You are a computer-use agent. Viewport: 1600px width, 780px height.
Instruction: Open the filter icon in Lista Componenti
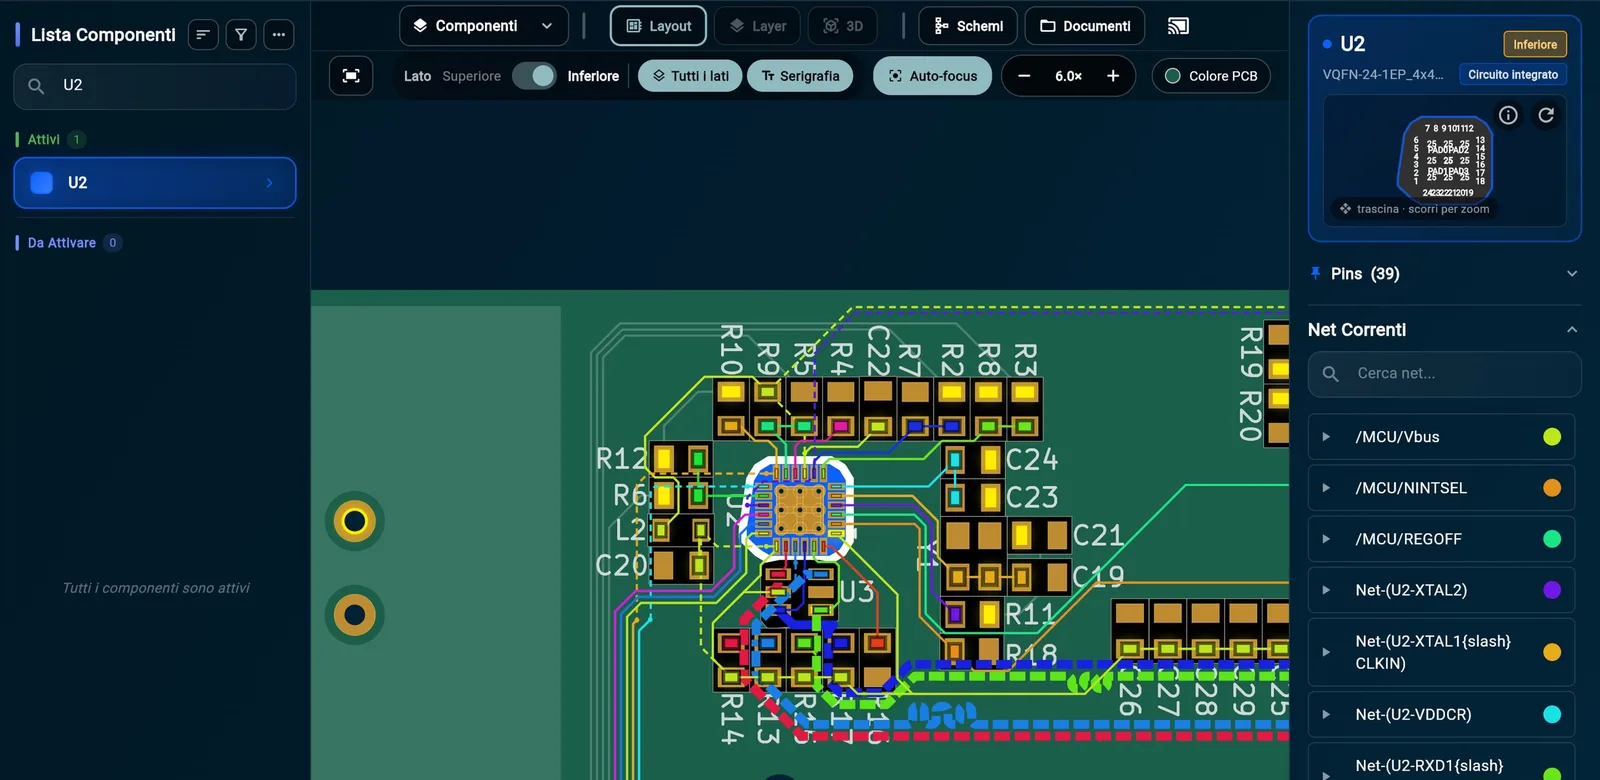[x=241, y=35]
